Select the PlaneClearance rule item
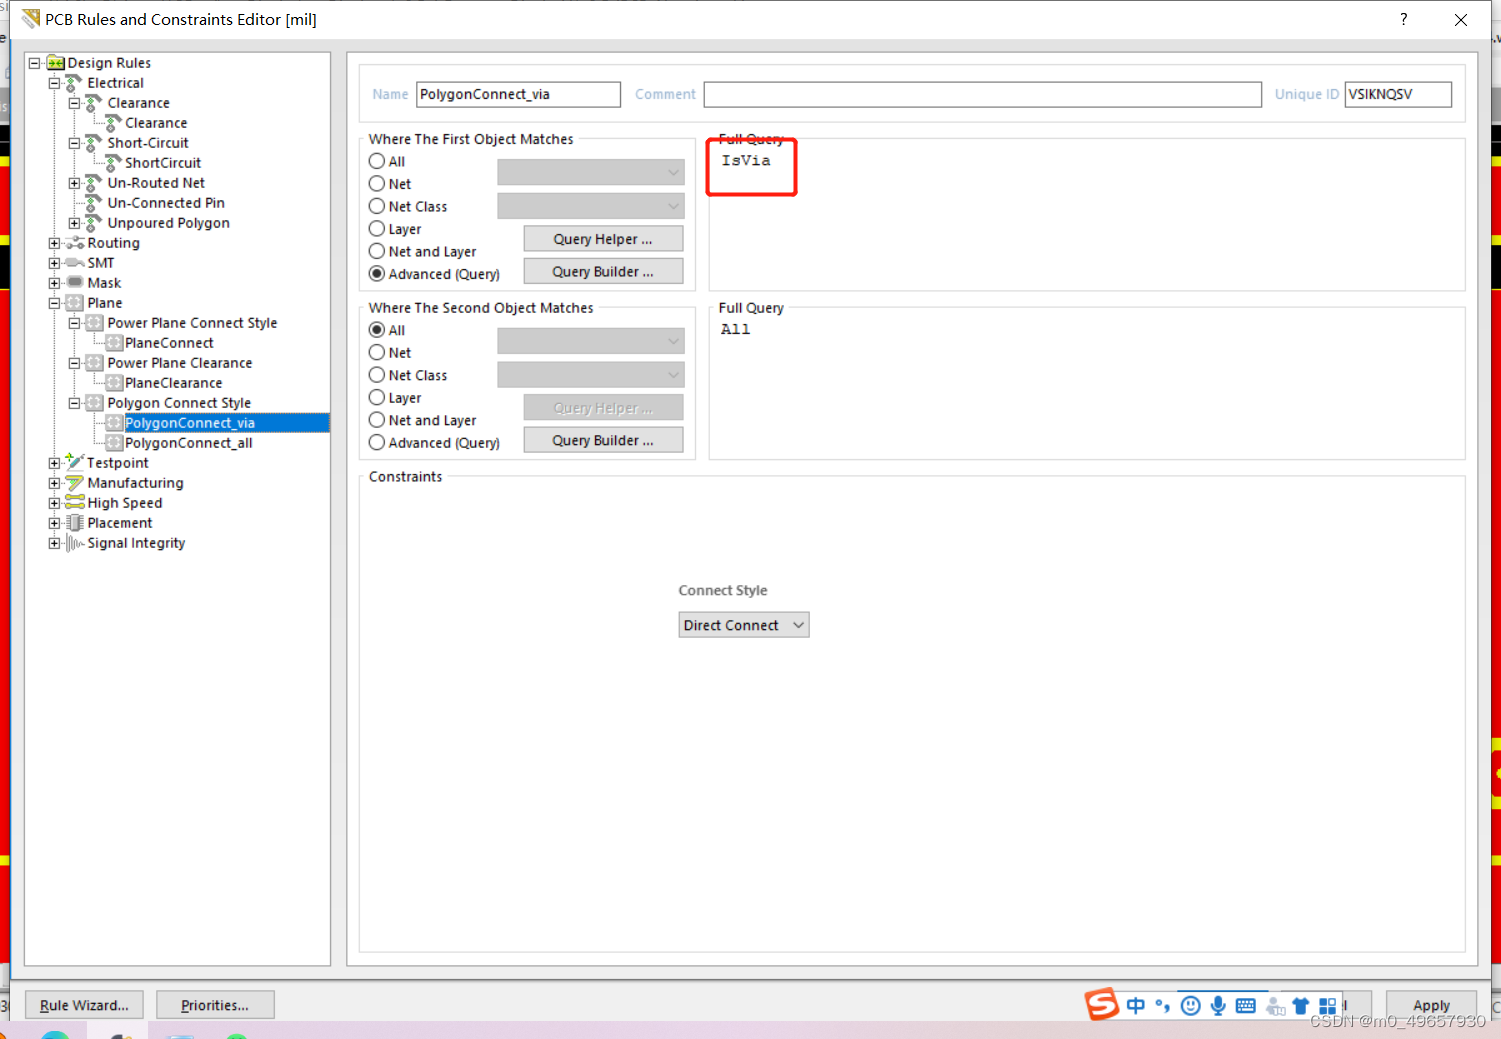 click(x=173, y=383)
